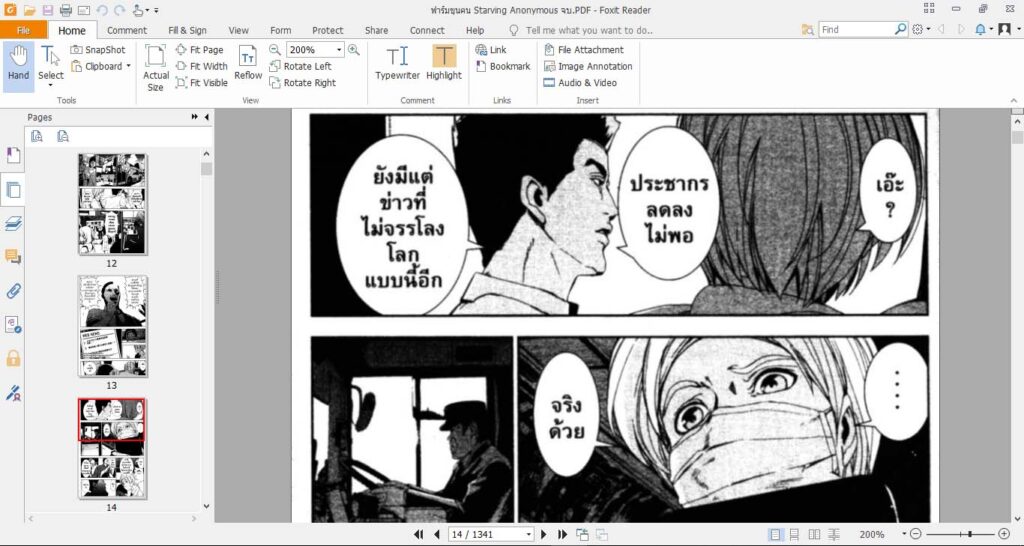1024x546 pixels.
Task: Open the comments side panel
Action: point(13,257)
